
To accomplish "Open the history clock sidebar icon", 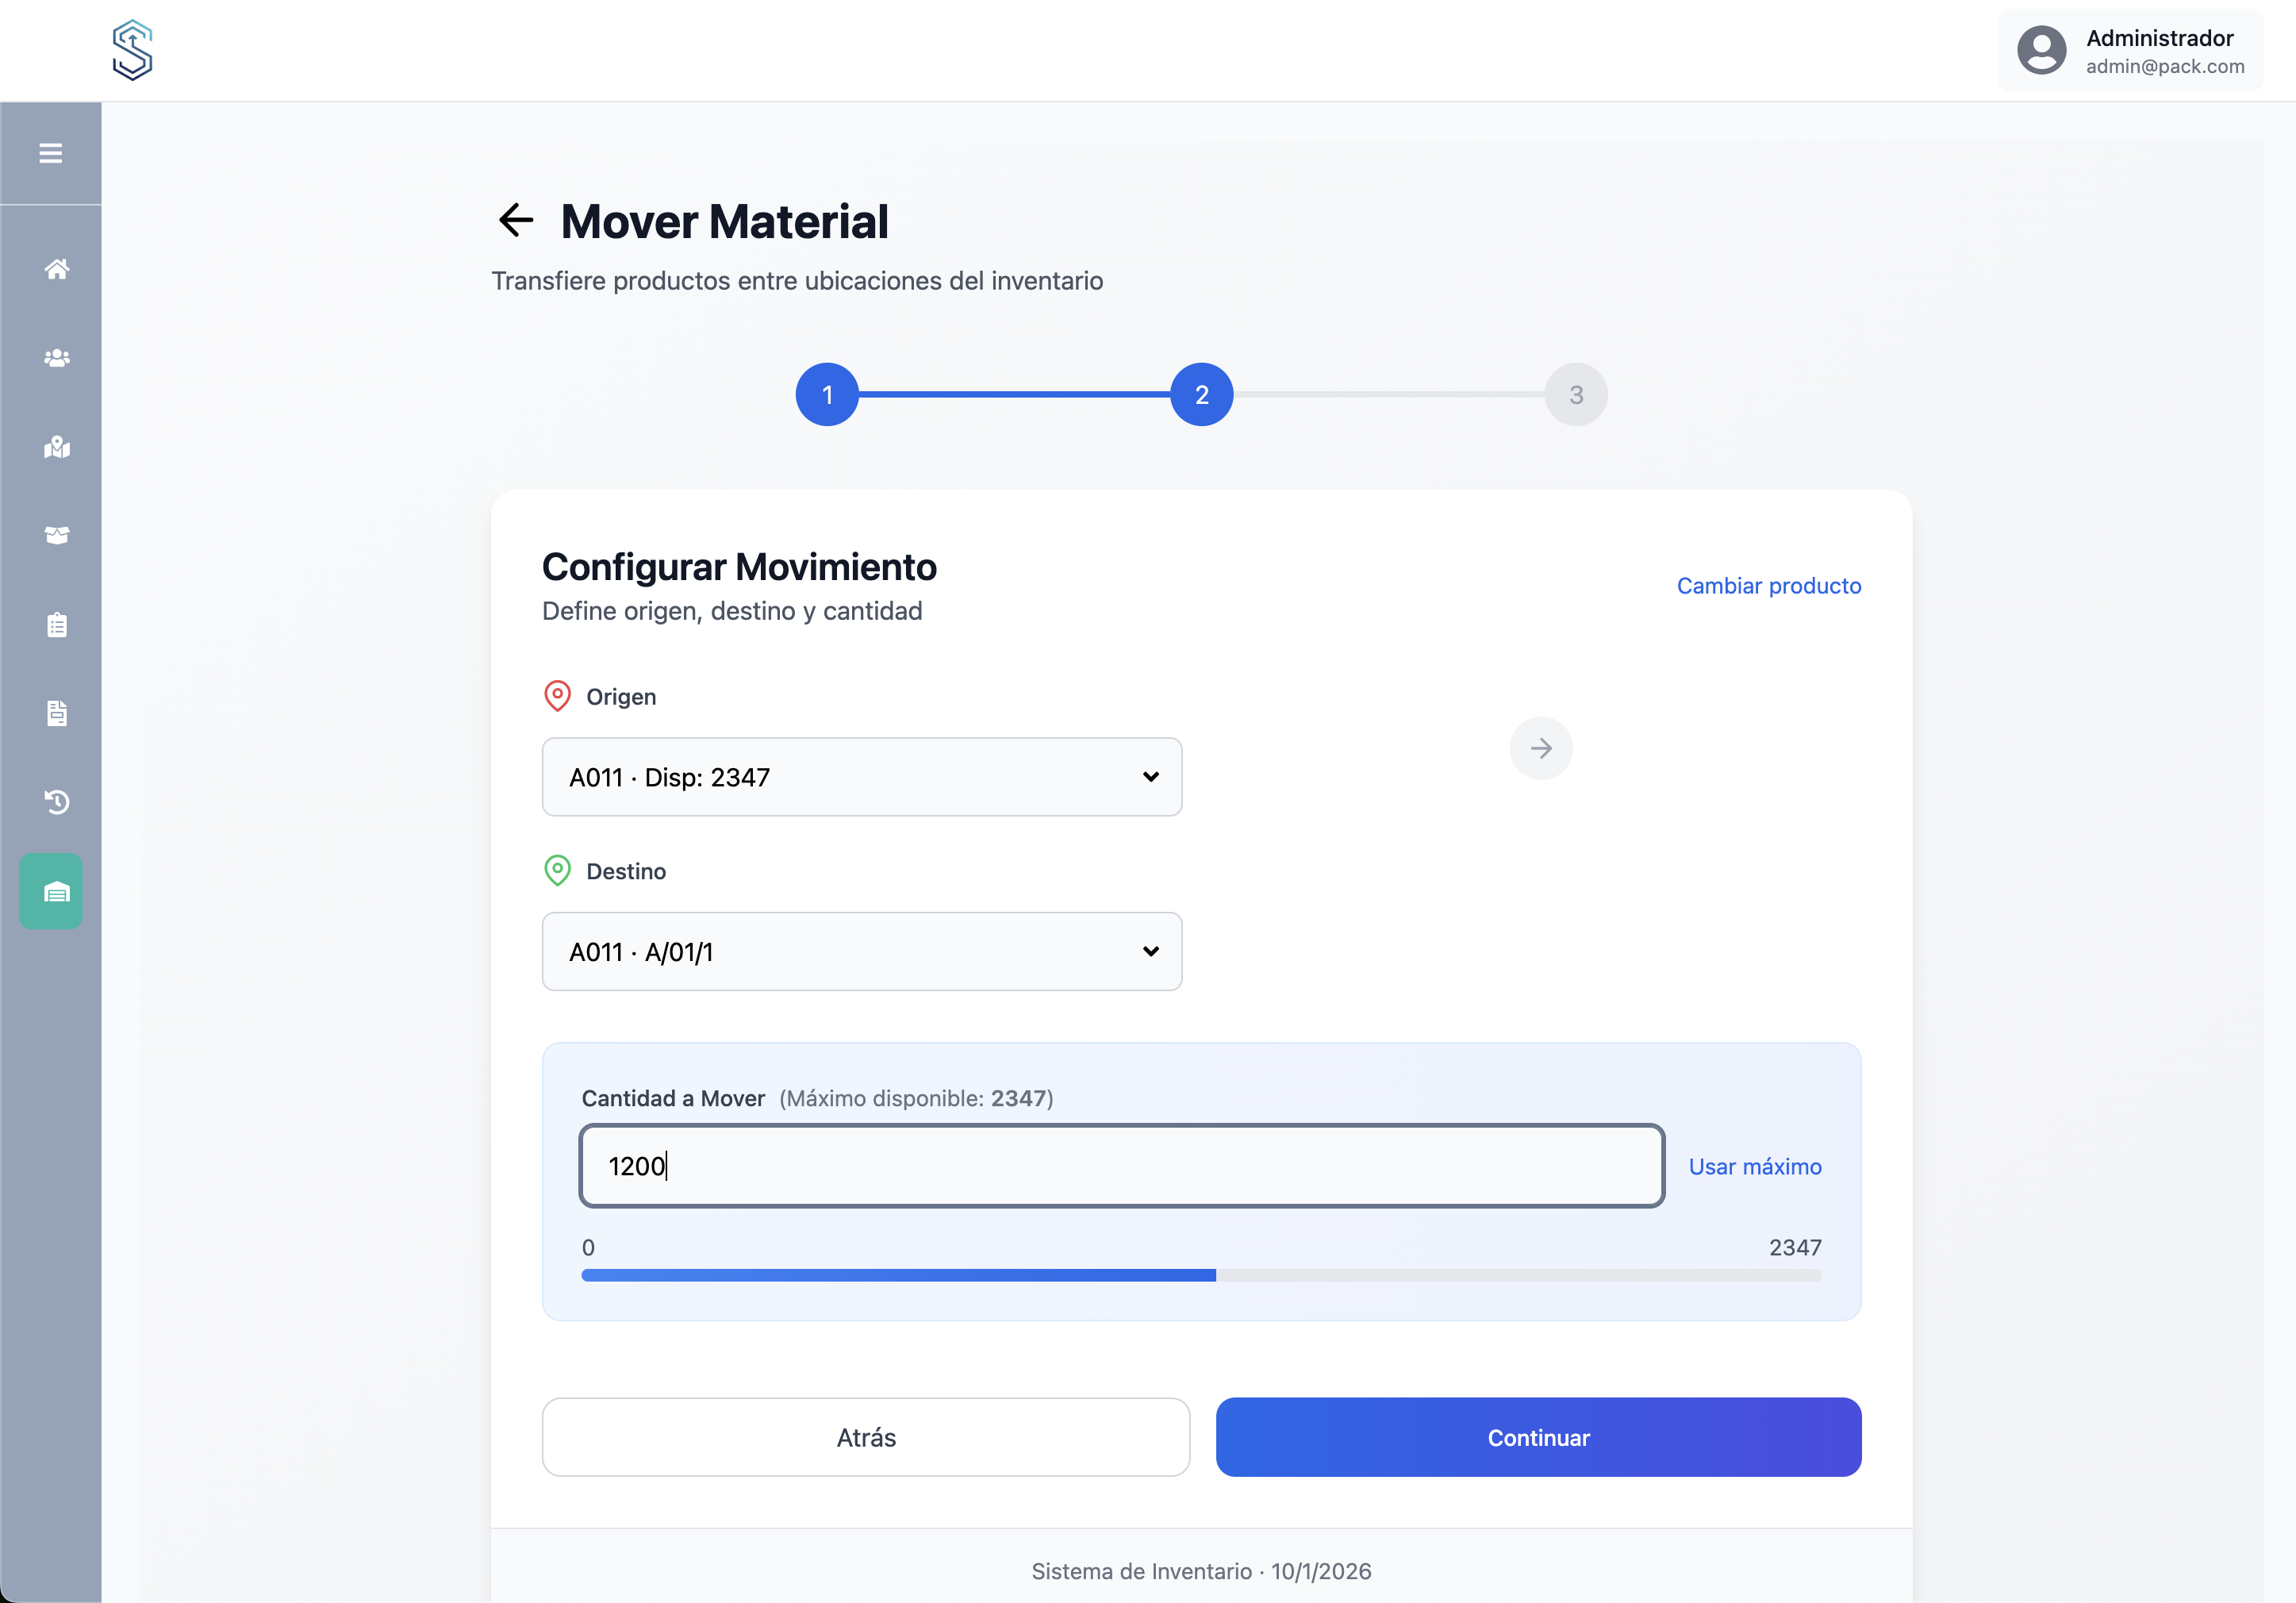I will coord(57,802).
